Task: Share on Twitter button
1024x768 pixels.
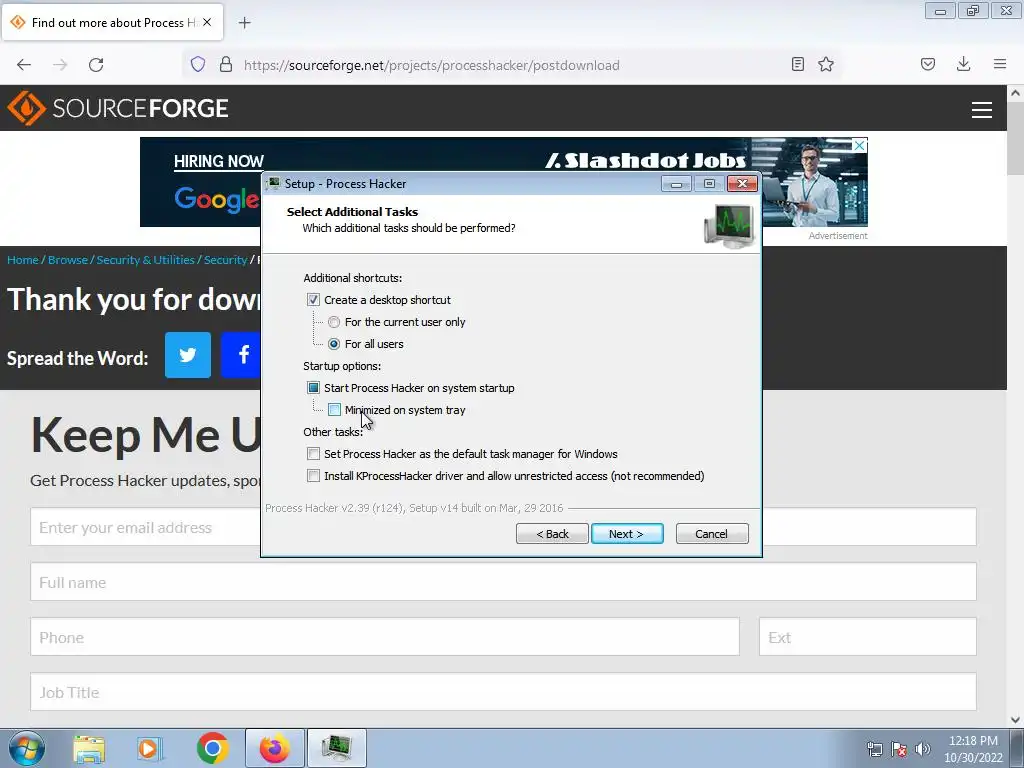Action: 188,355
